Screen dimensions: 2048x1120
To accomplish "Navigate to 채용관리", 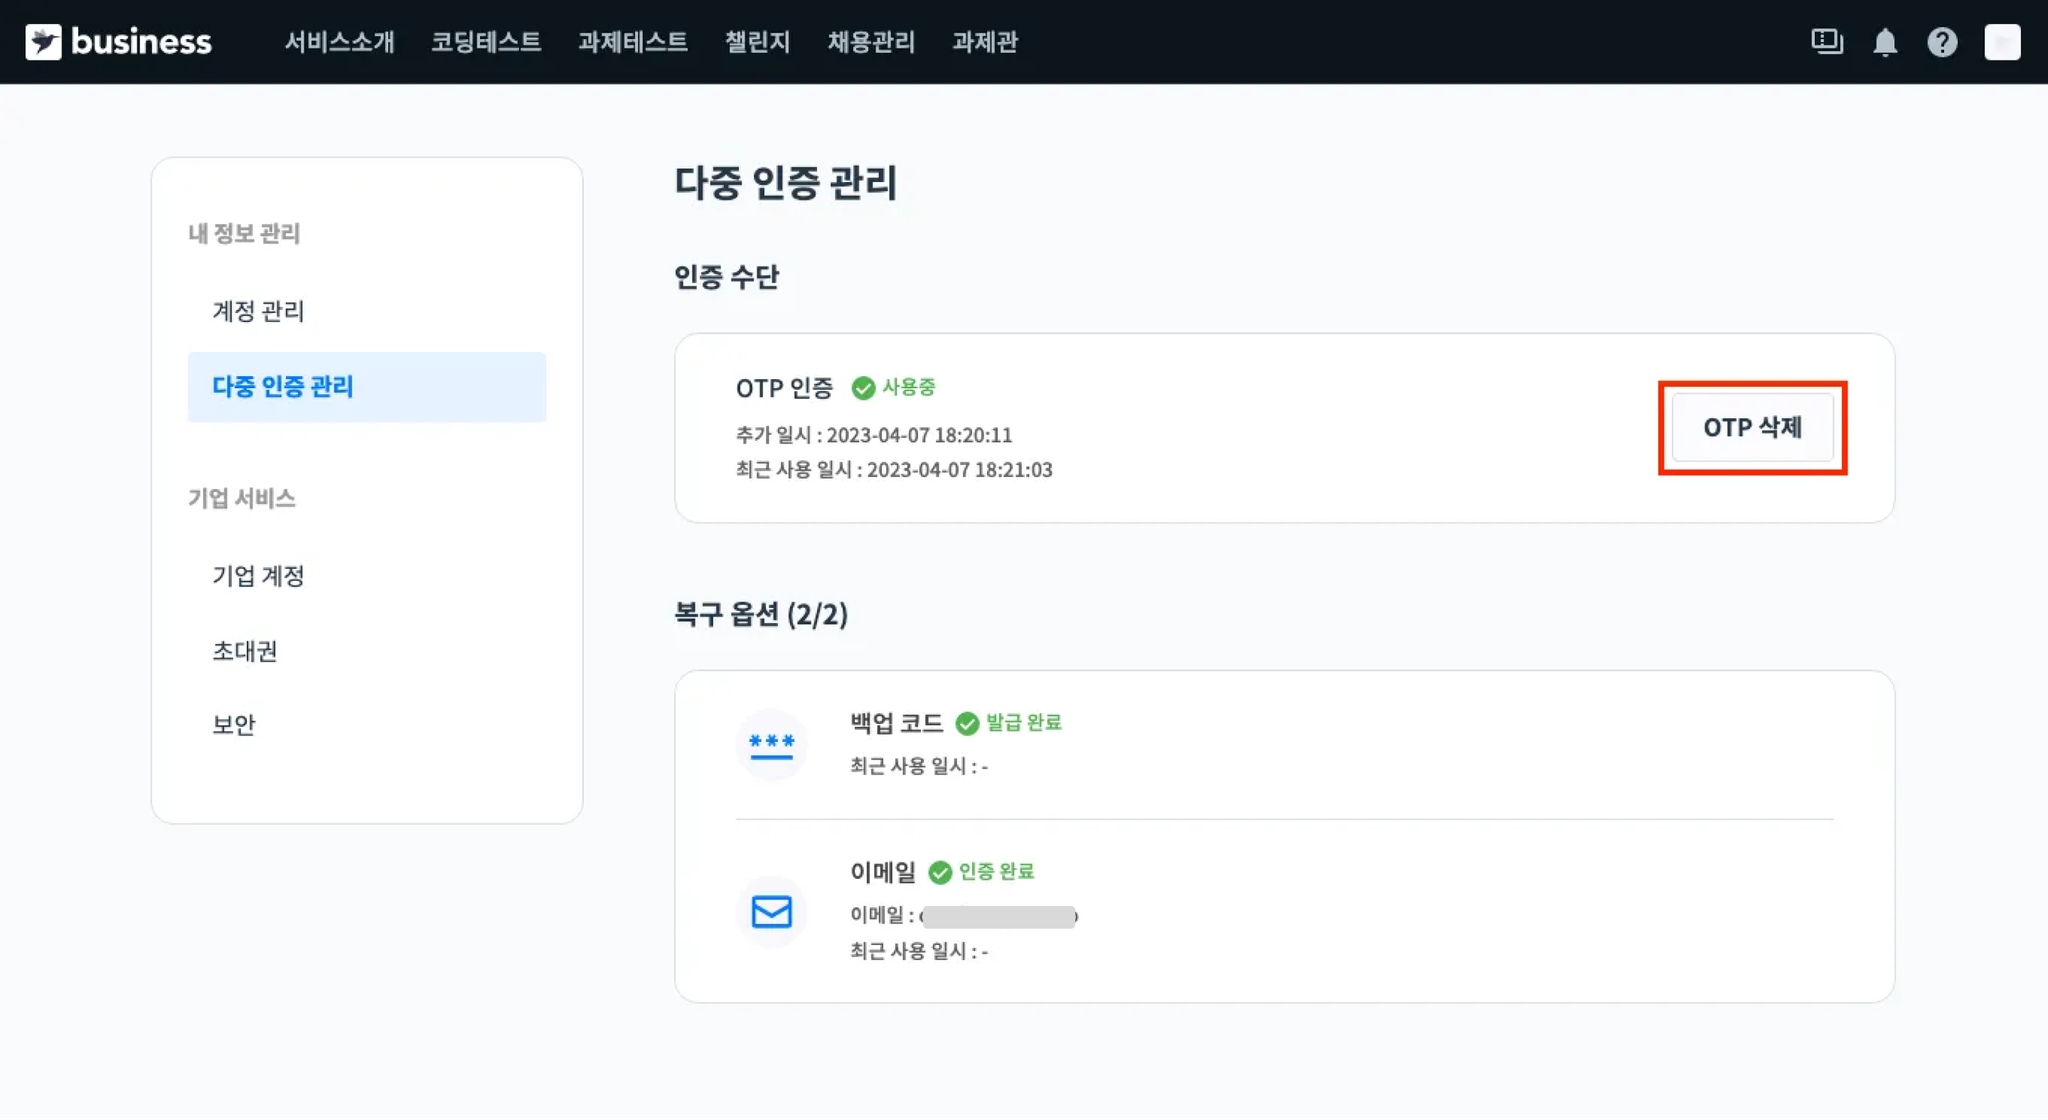I will [x=871, y=42].
